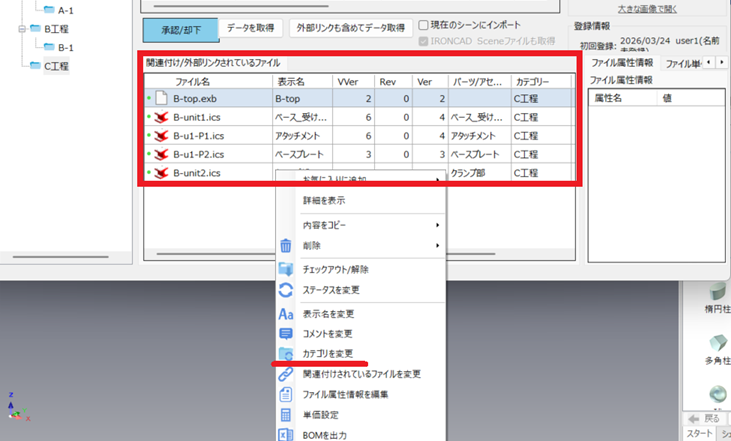
Task: Toggle IRONCAD Sceneファイルも取得 checkbox
Action: pyautogui.click(x=423, y=41)
